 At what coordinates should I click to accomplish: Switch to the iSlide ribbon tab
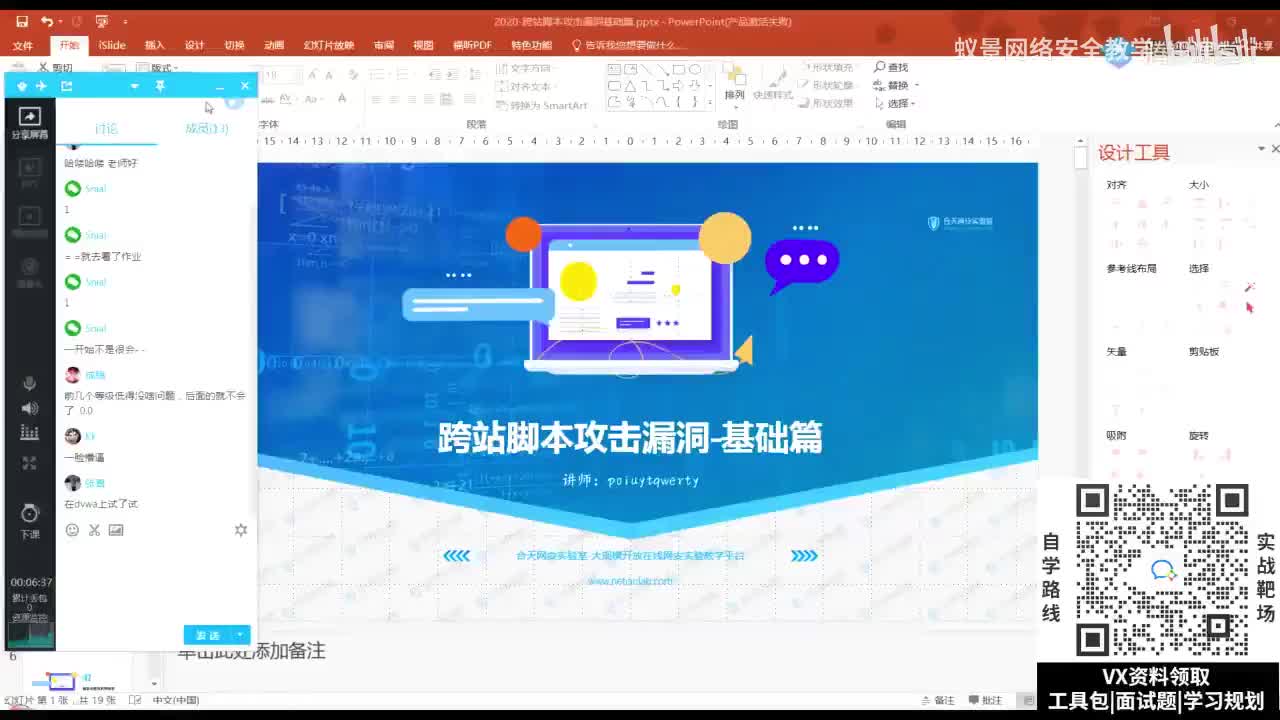[112, 45]
